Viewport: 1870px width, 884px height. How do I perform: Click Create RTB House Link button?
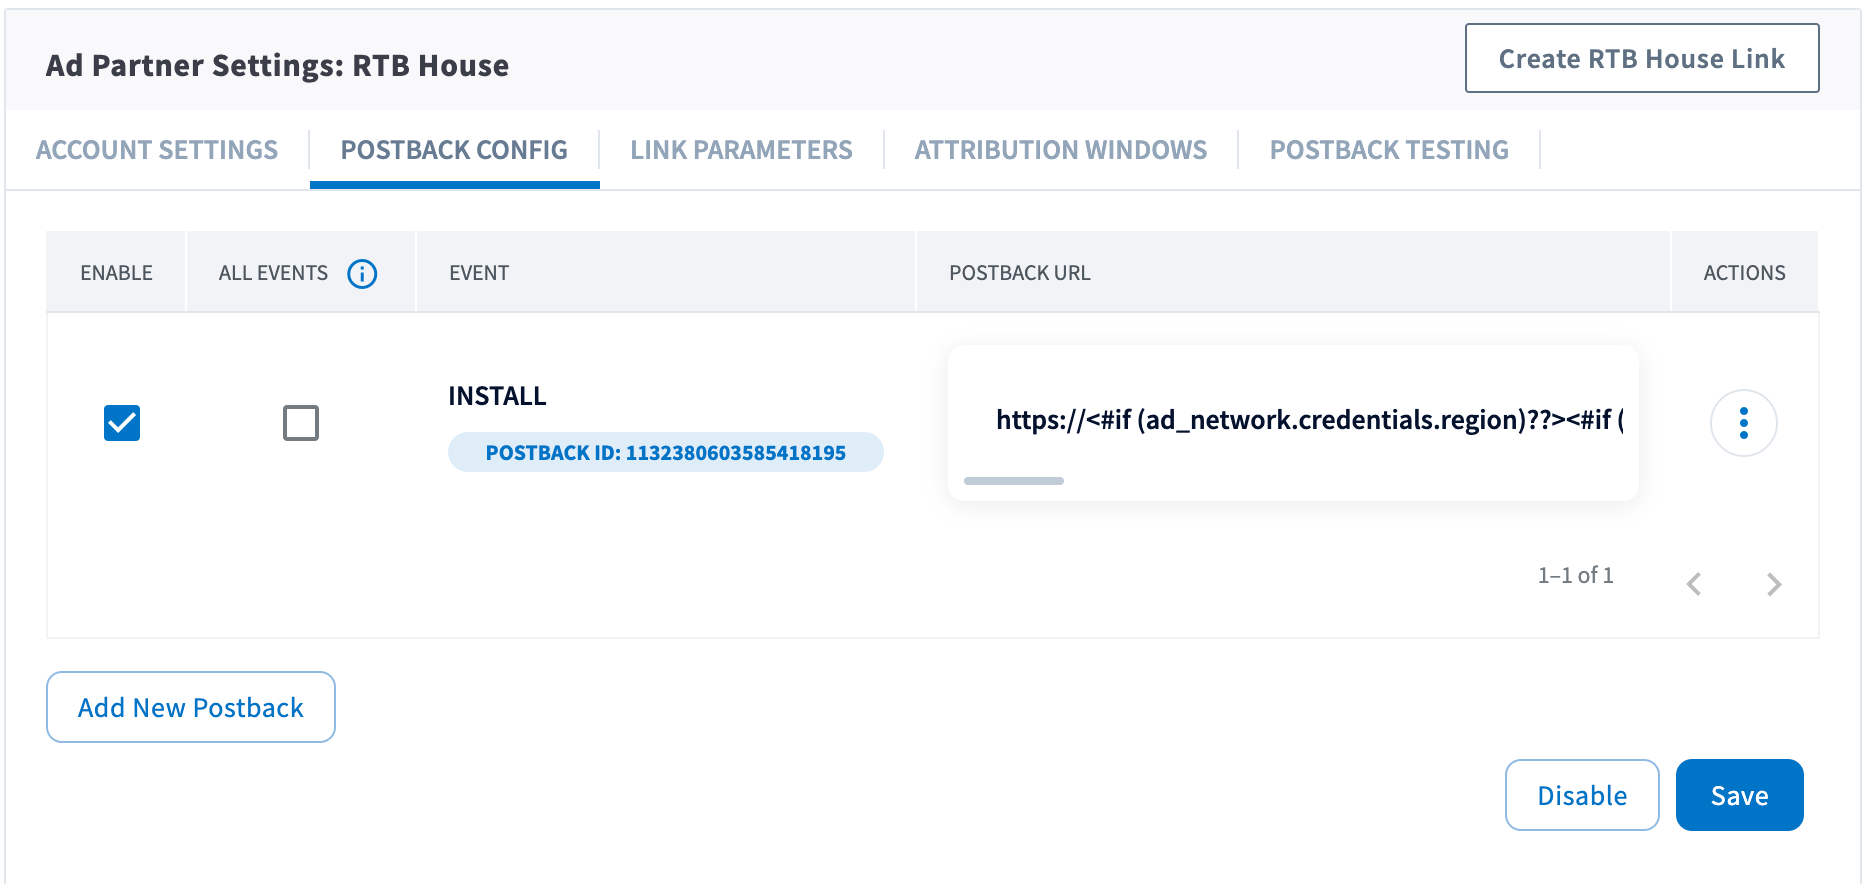click(x=1642, y=58)
